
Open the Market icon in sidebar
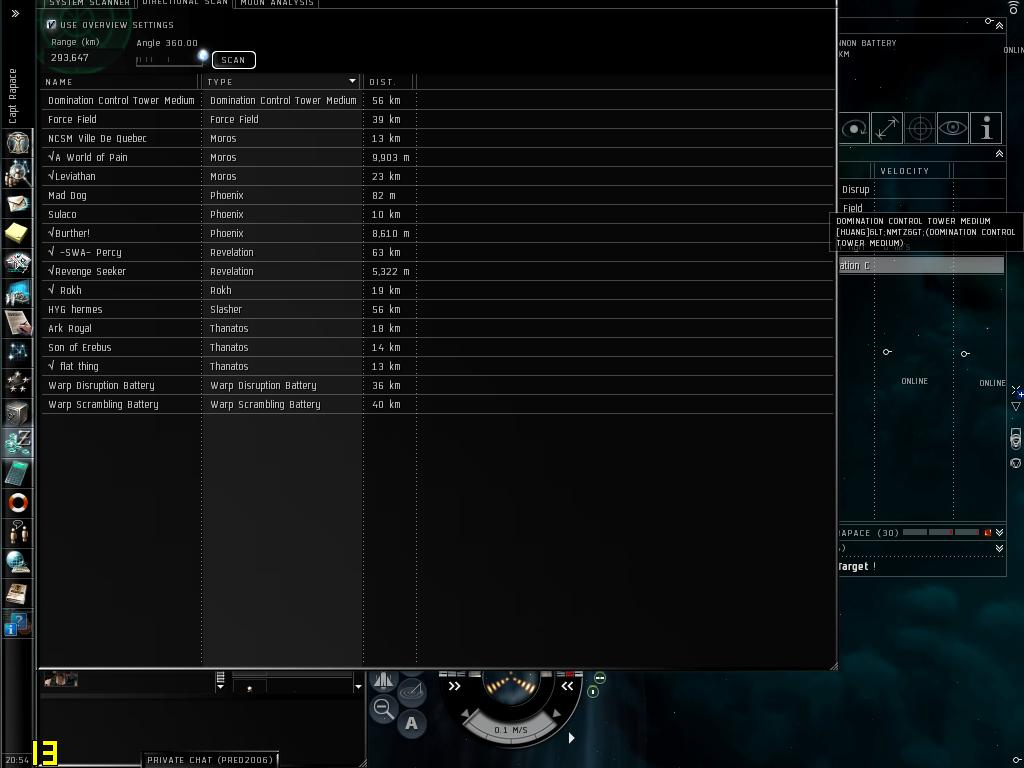tap(18, 293)
